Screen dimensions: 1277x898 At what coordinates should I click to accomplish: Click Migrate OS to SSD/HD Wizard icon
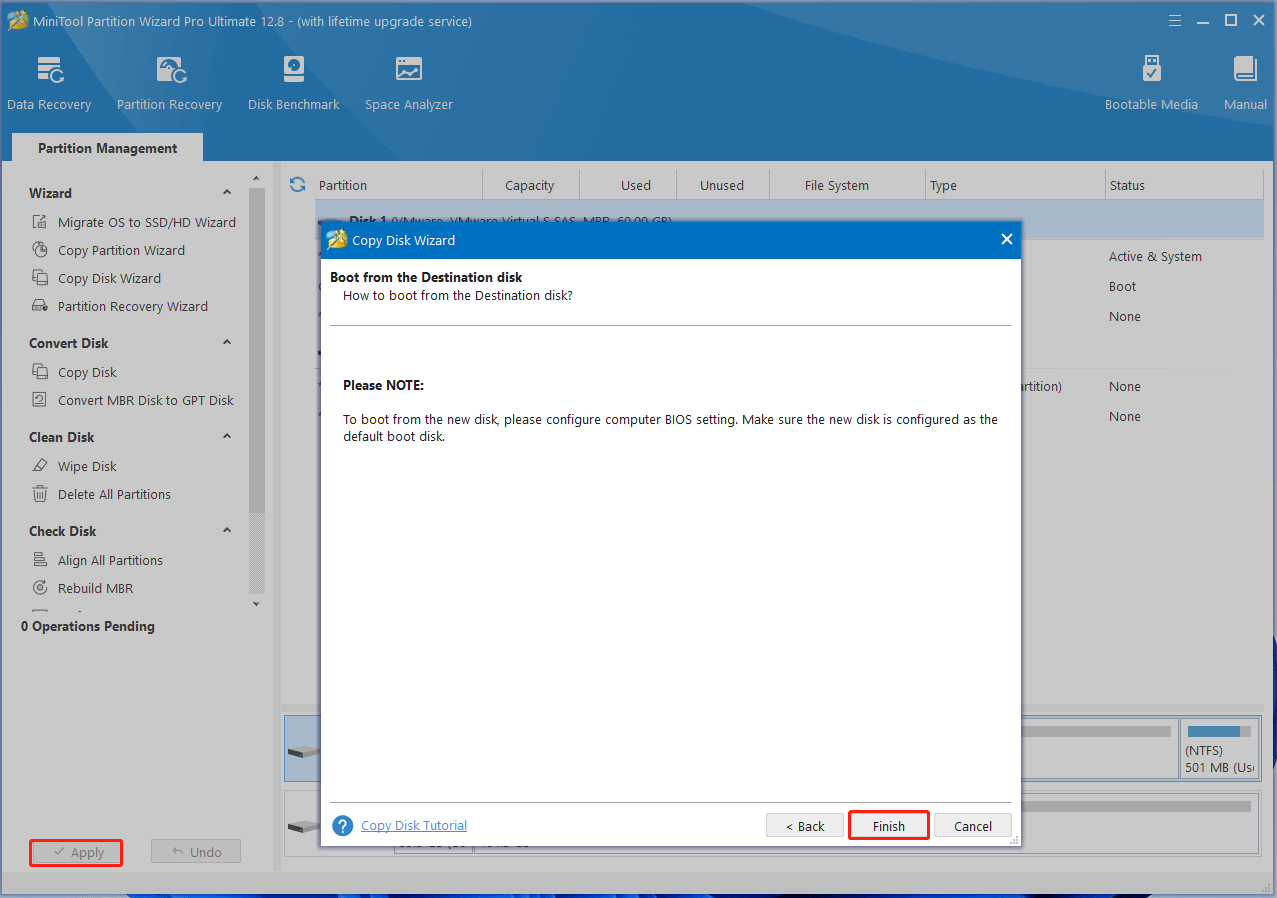pyautogui.click(x=40, y=222)
